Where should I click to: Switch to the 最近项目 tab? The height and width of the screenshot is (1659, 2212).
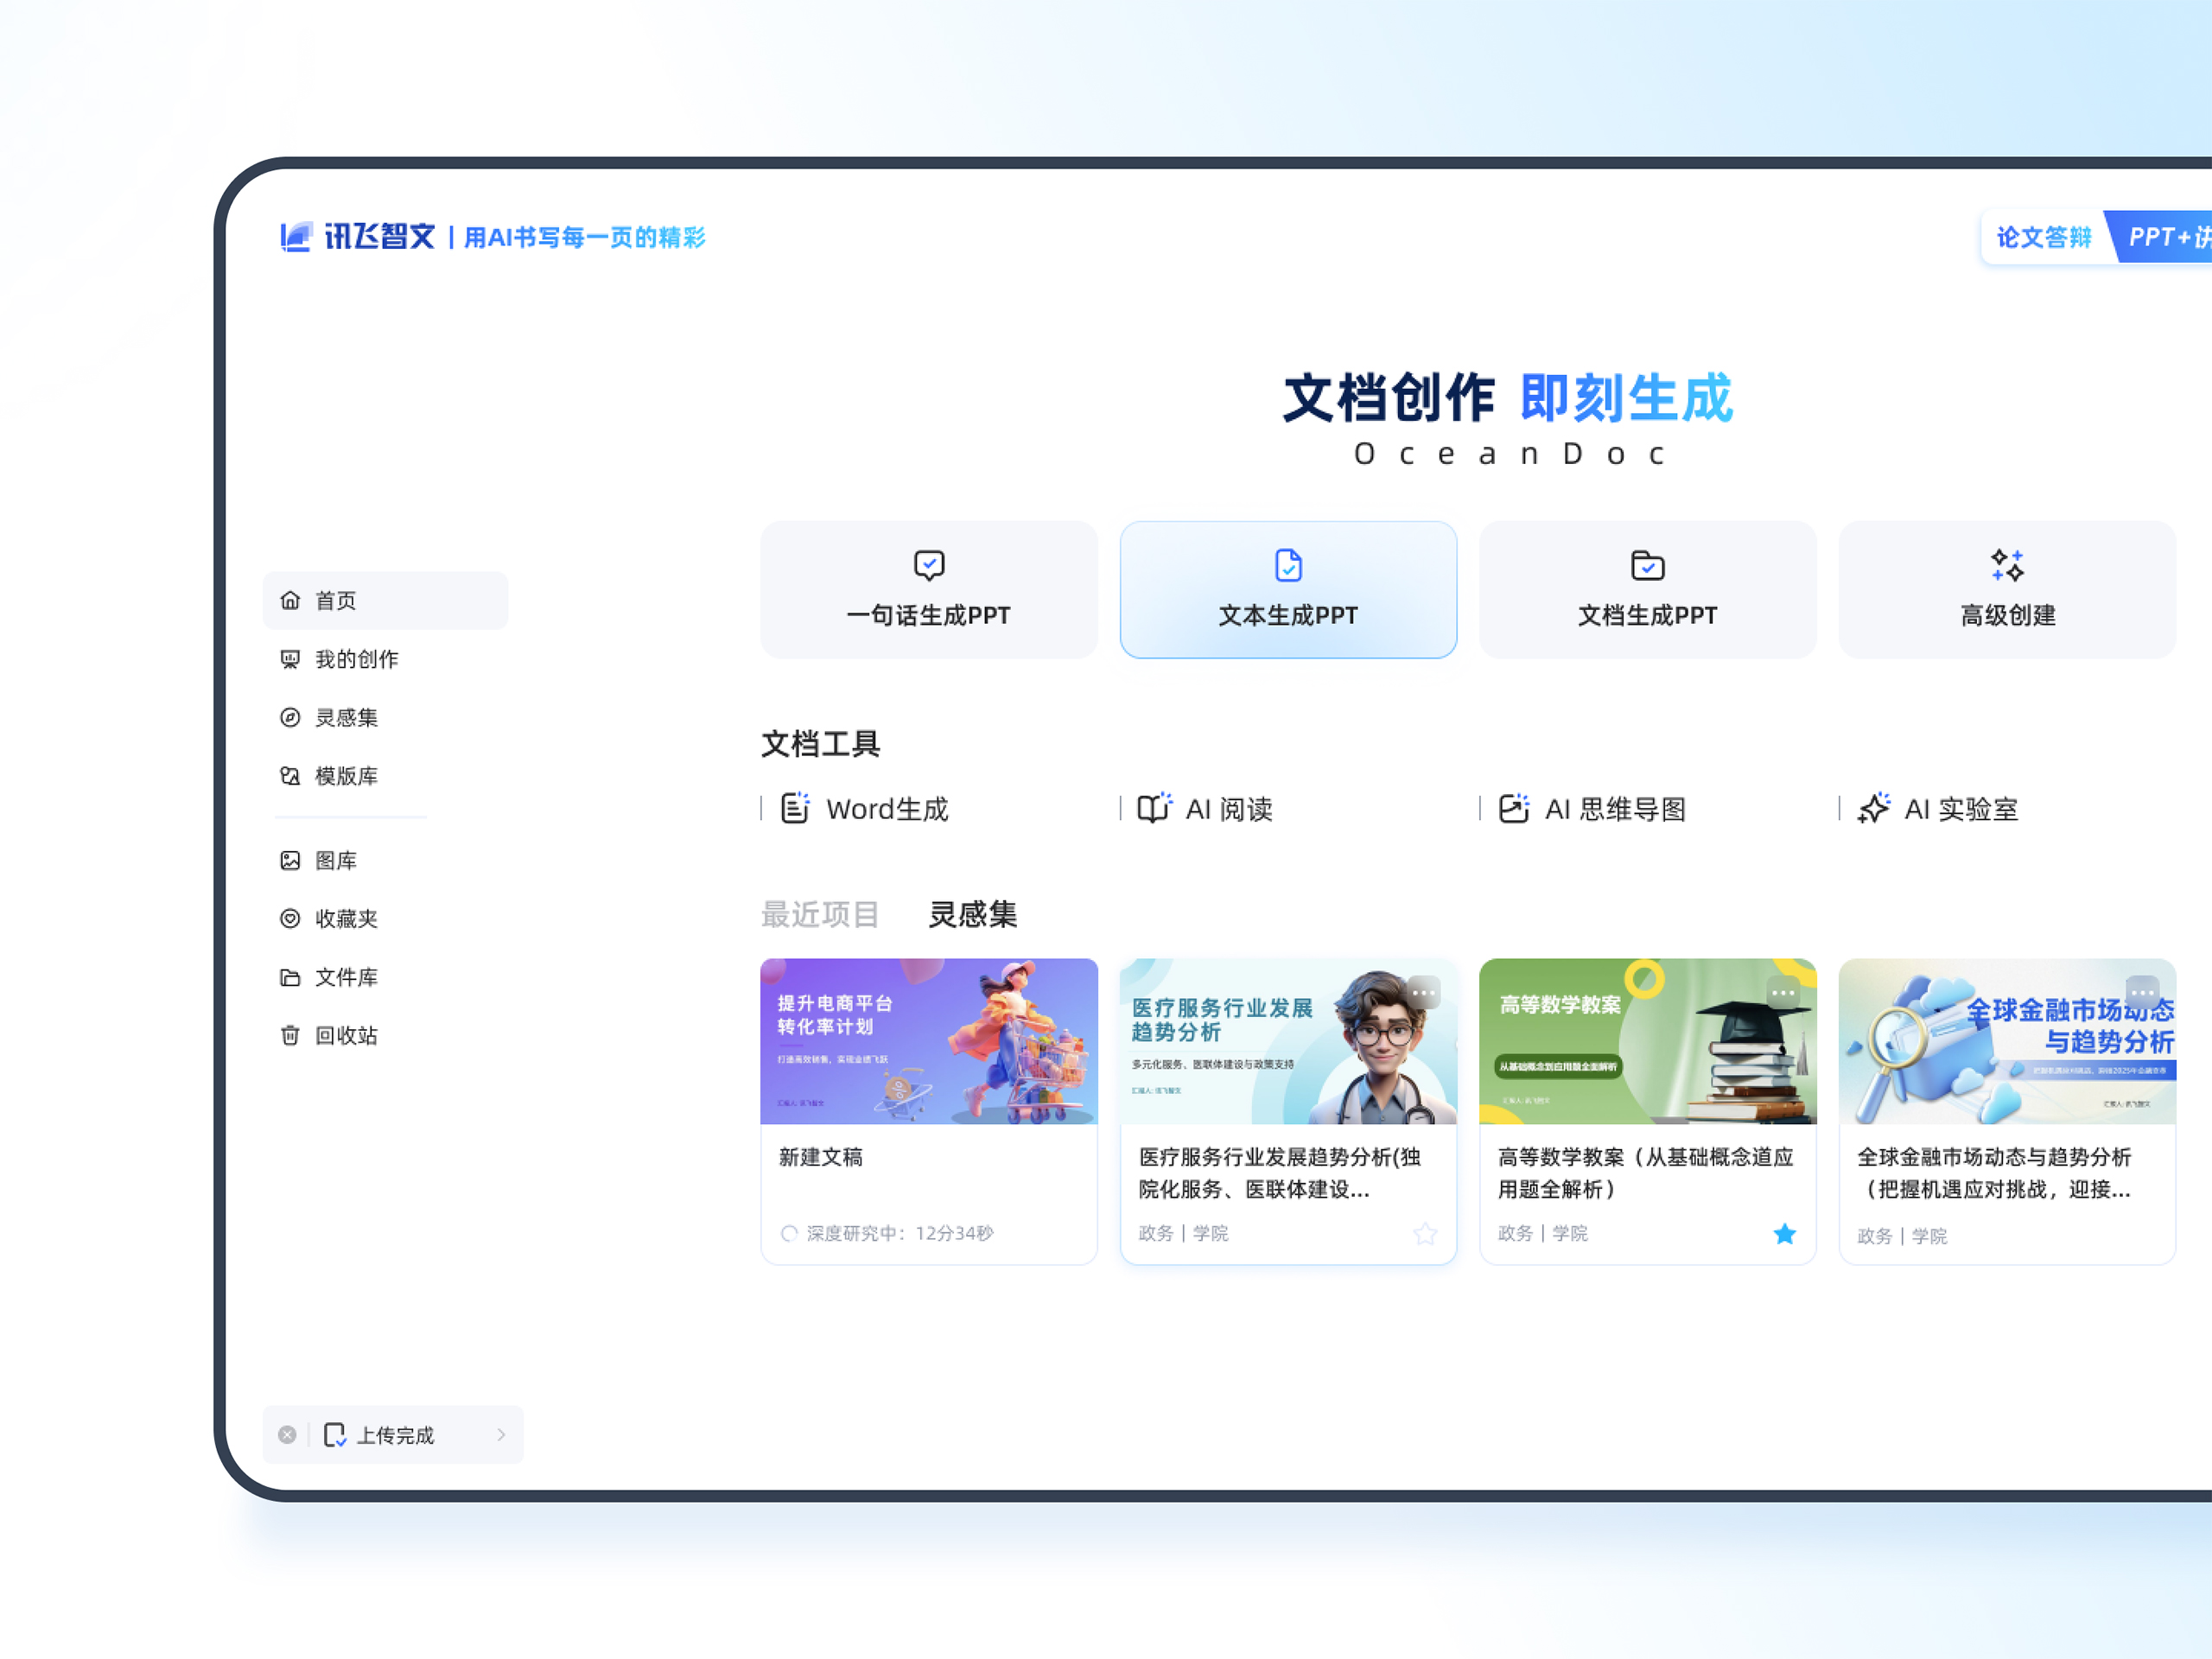pos(820,914)
